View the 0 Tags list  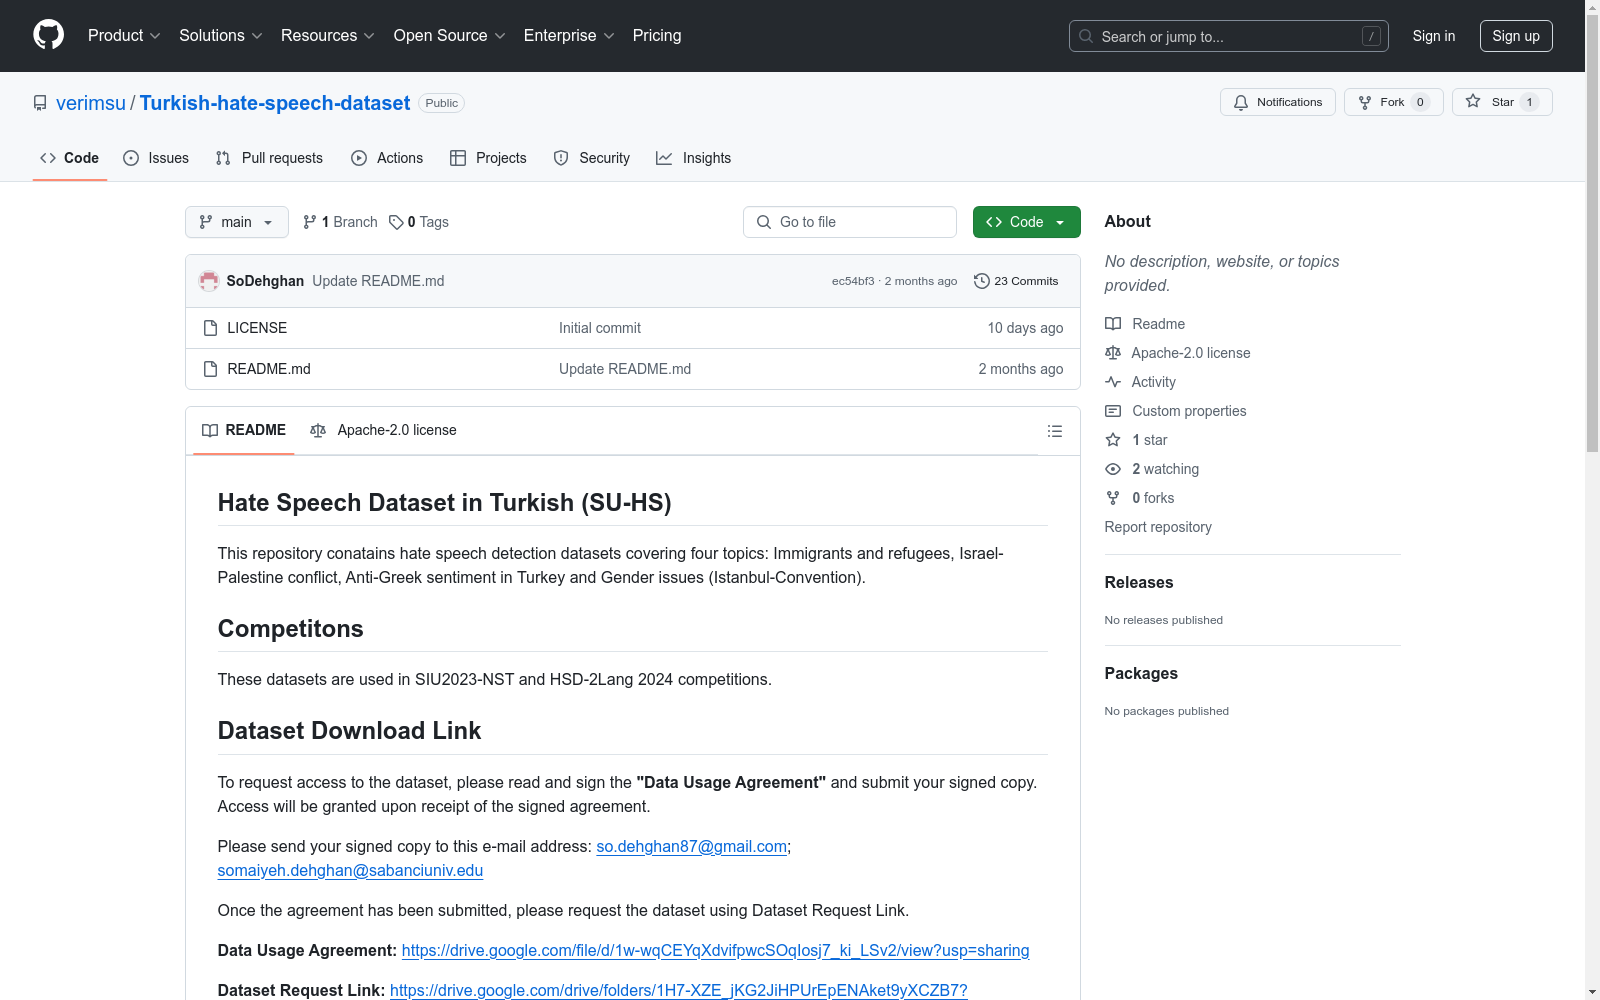tap(419, 222)
